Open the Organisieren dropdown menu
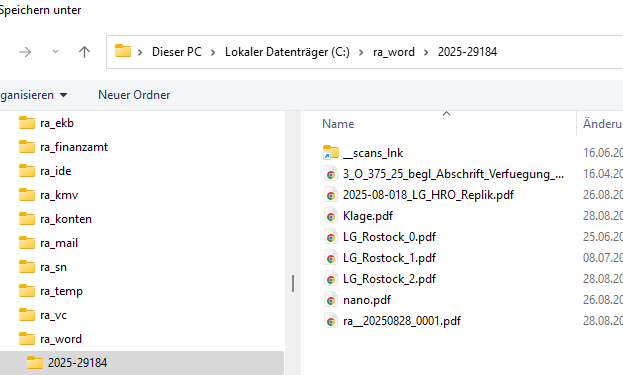The width and height of the screenshot is (623, 375). coord(34,95)
